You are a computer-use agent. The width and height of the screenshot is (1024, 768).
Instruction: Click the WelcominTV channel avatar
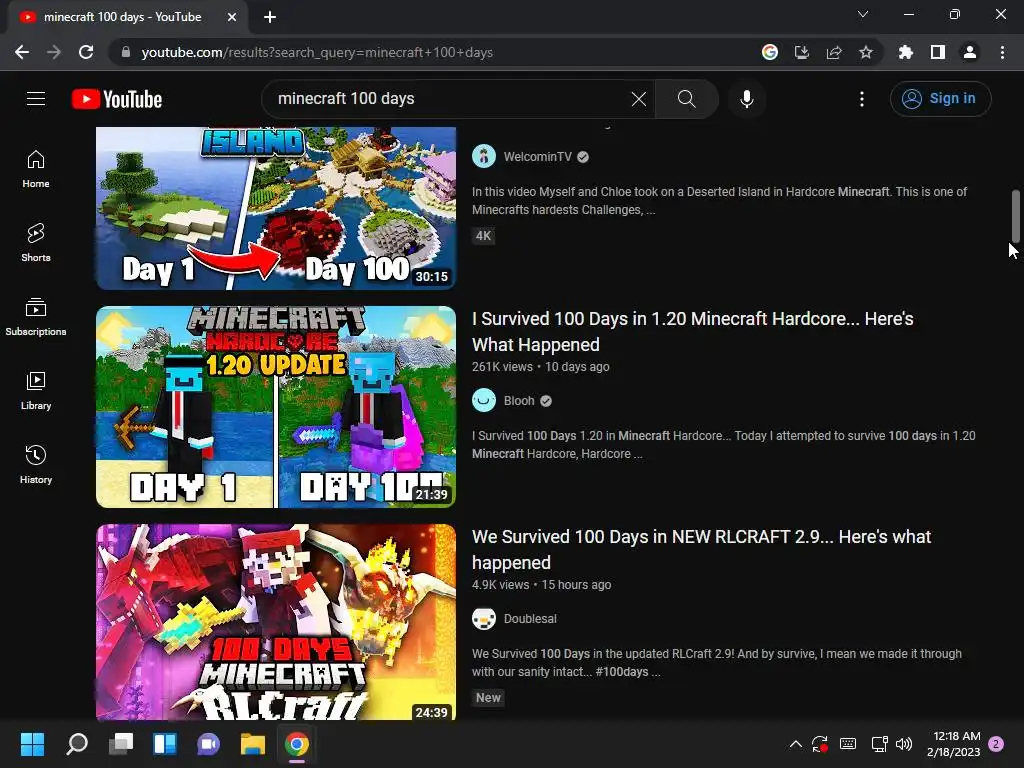click(484, 157)
